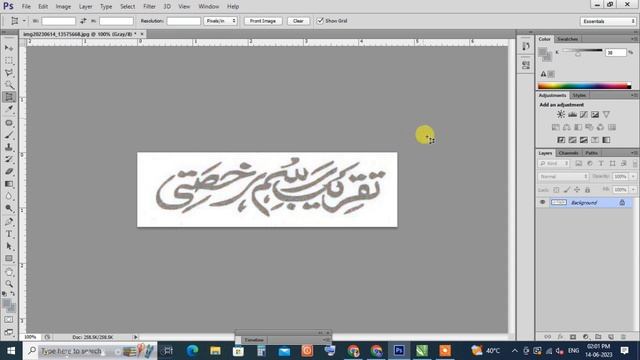Click the Resolution input field
This screenshot has height=360, width=640.
pos(184,21)
